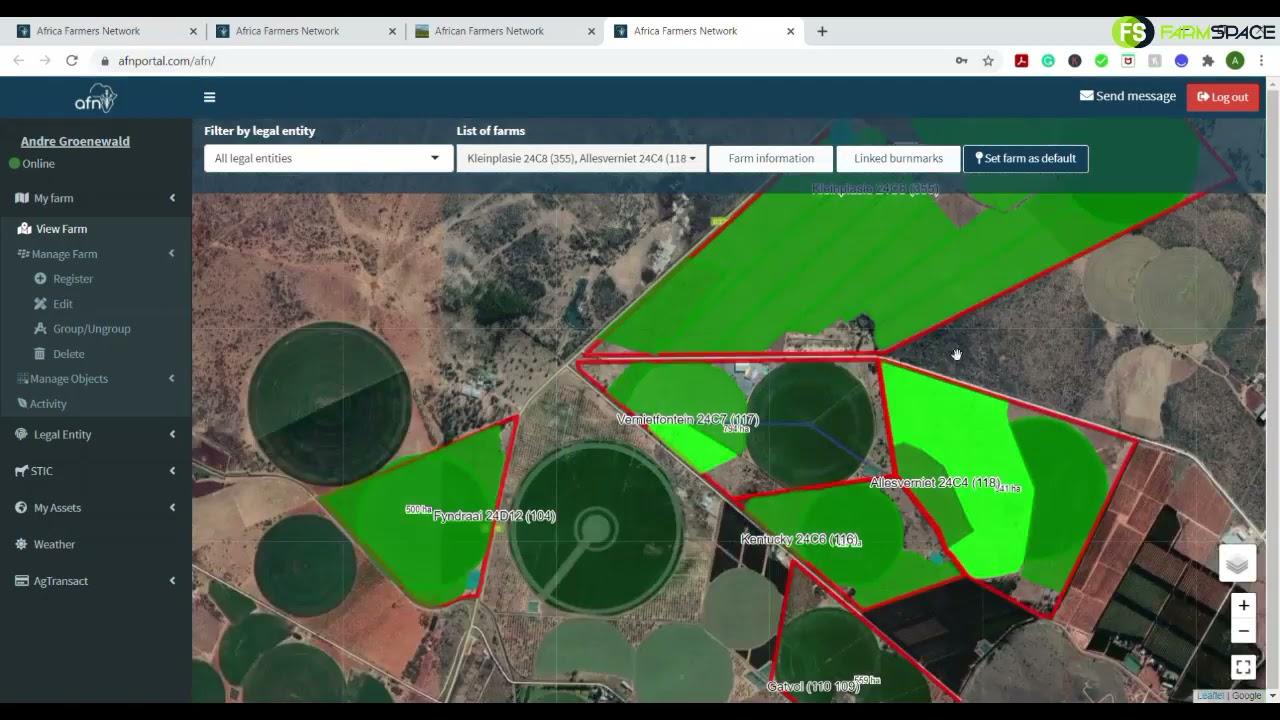Click the Vernietfontein 24C7 (117) farm label

click(x=688, y=419)
